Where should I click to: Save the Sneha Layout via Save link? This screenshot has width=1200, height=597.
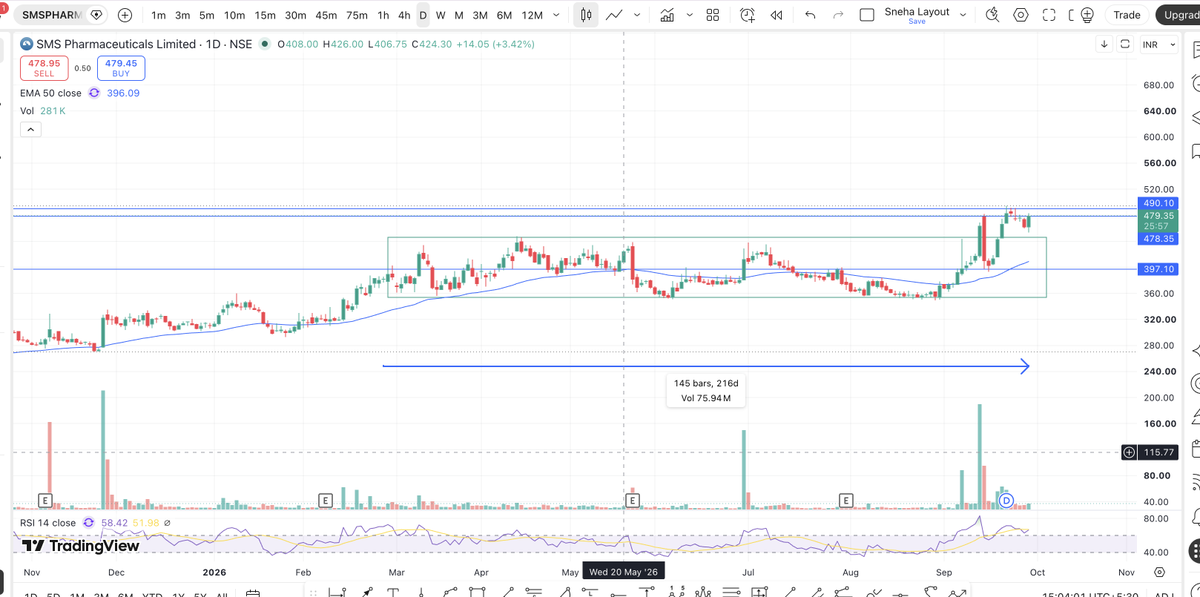(x=917, y=21)
